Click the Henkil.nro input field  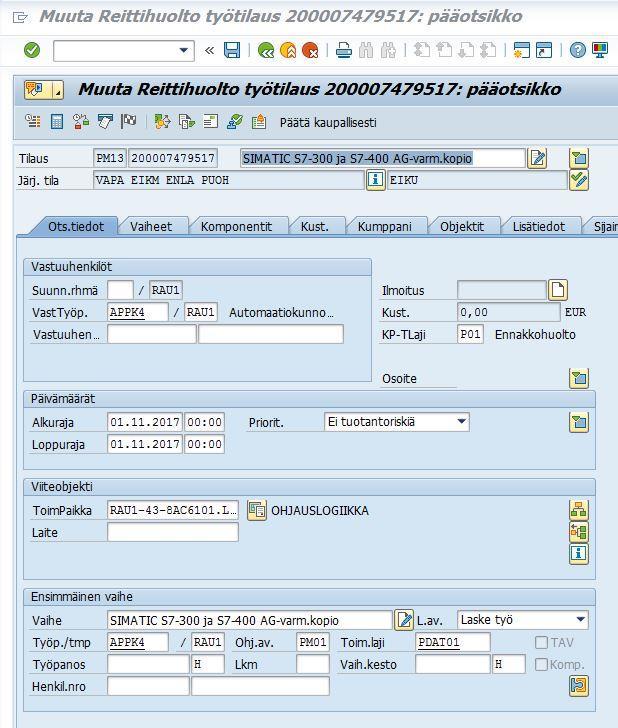[x=148, y=686]
